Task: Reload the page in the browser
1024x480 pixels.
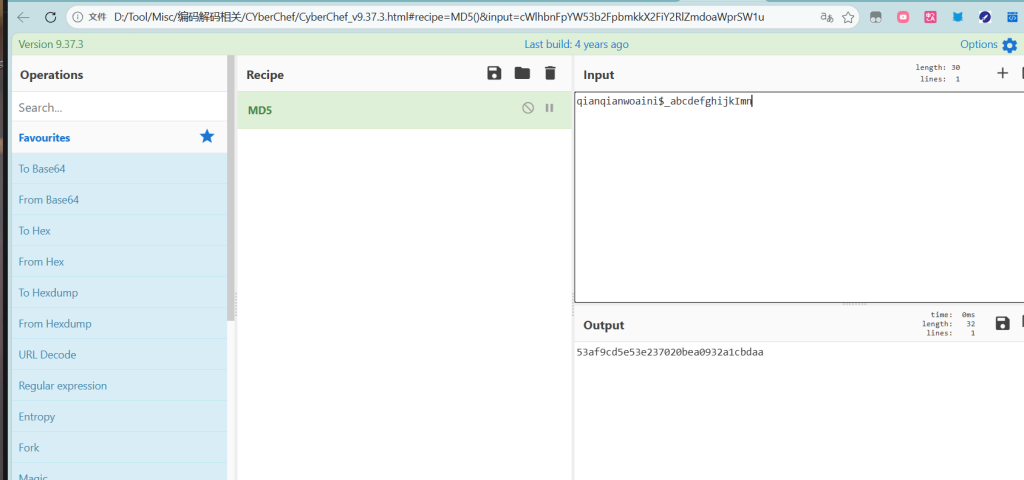Action: coord(50,17)
